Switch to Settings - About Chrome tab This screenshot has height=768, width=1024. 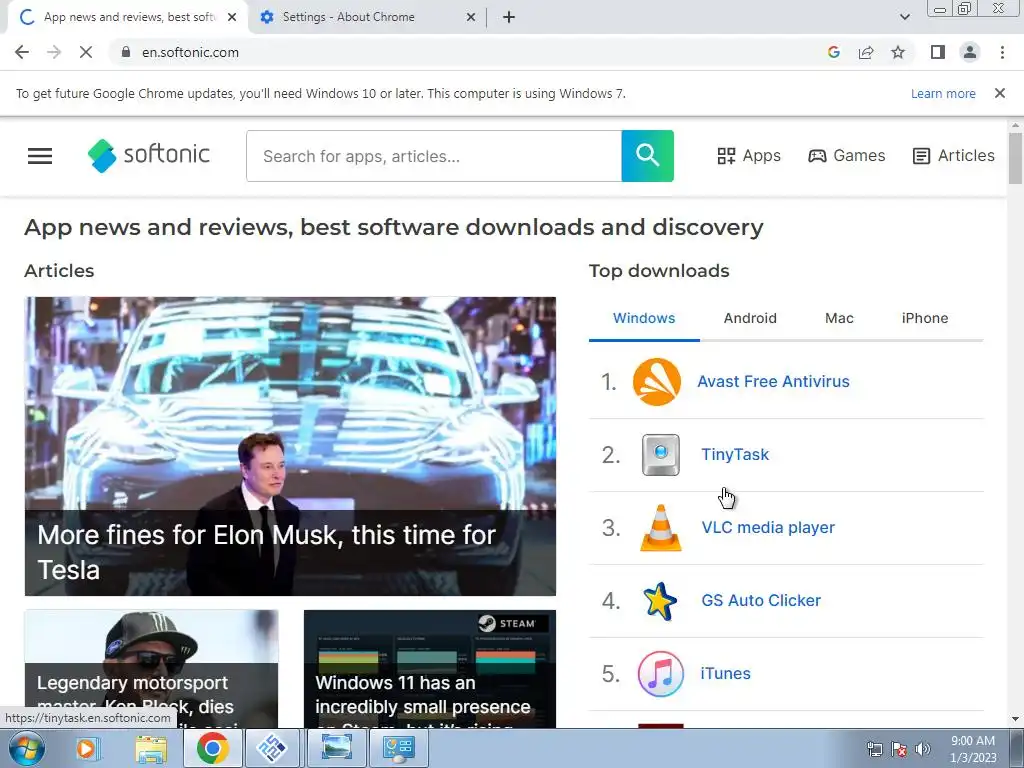tap(368, 17)
